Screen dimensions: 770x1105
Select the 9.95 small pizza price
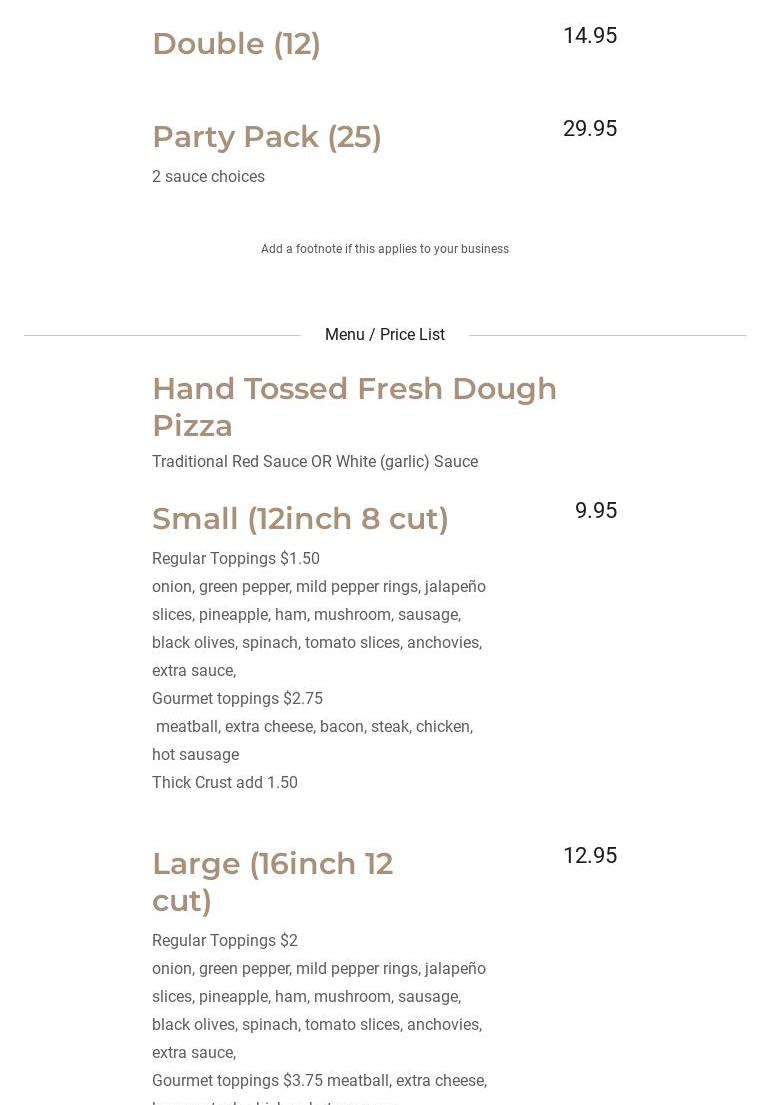(596, 511)
